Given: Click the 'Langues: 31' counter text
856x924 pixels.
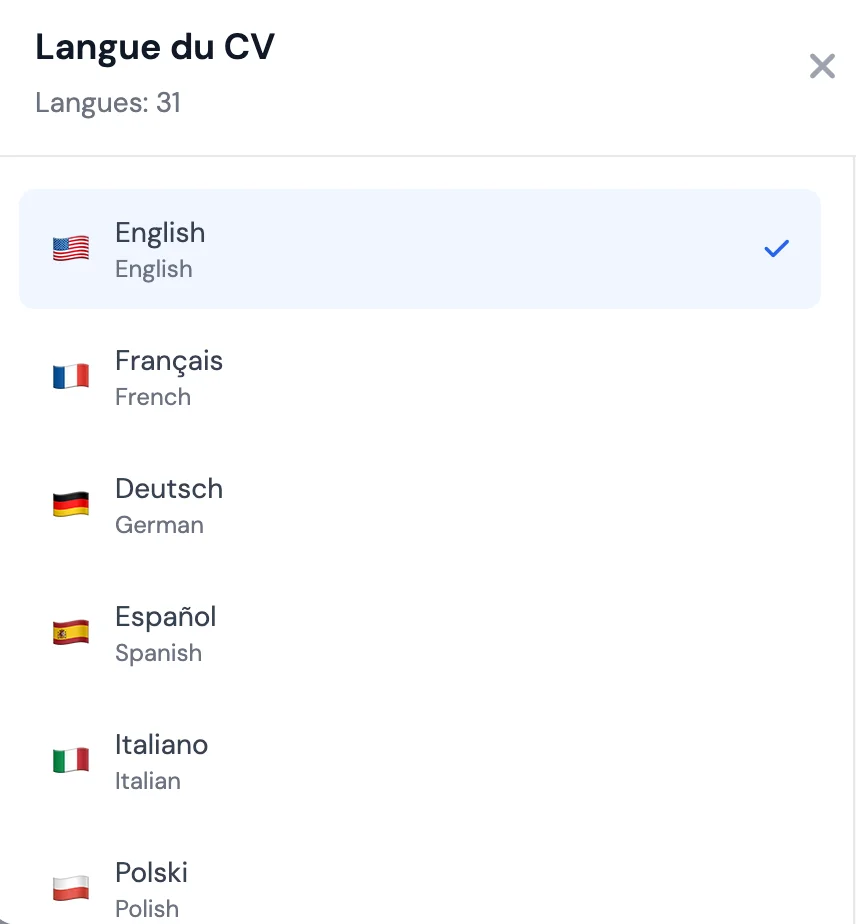Looking at the screenshot, I should pos(107,102).
